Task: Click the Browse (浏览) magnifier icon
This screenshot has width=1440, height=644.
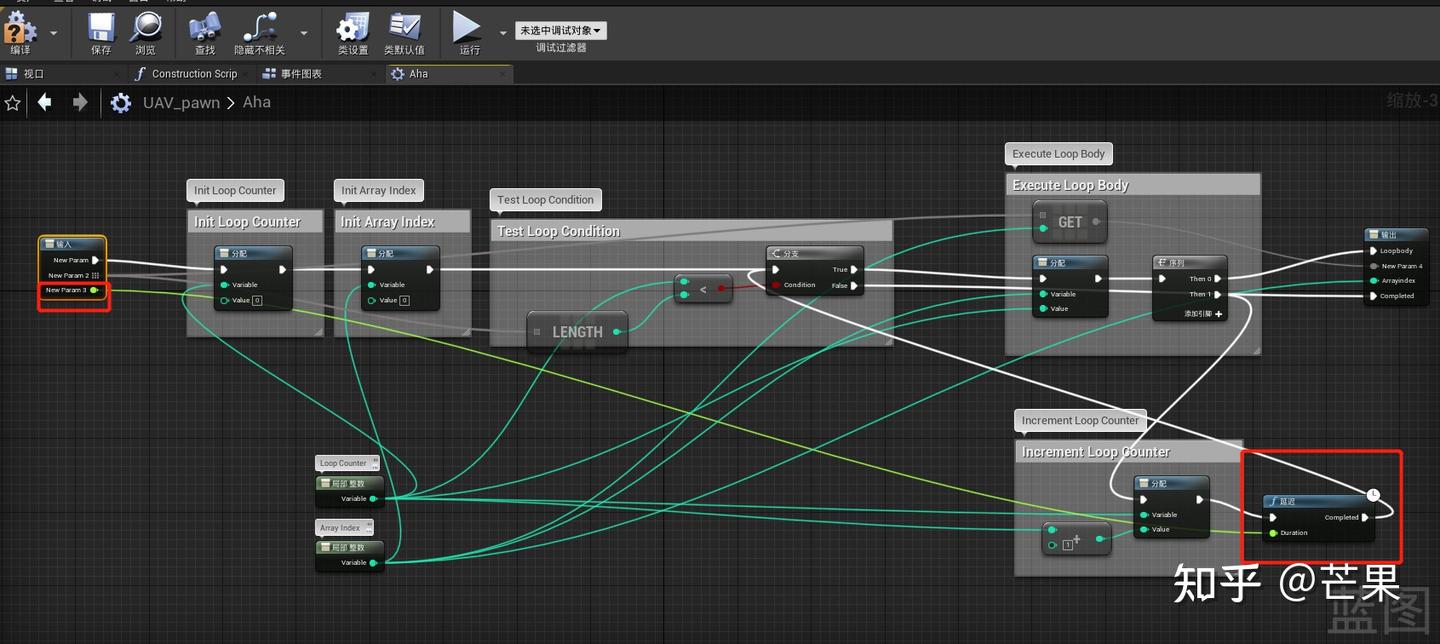Action: pyautogui.click(x=146, y=29)
